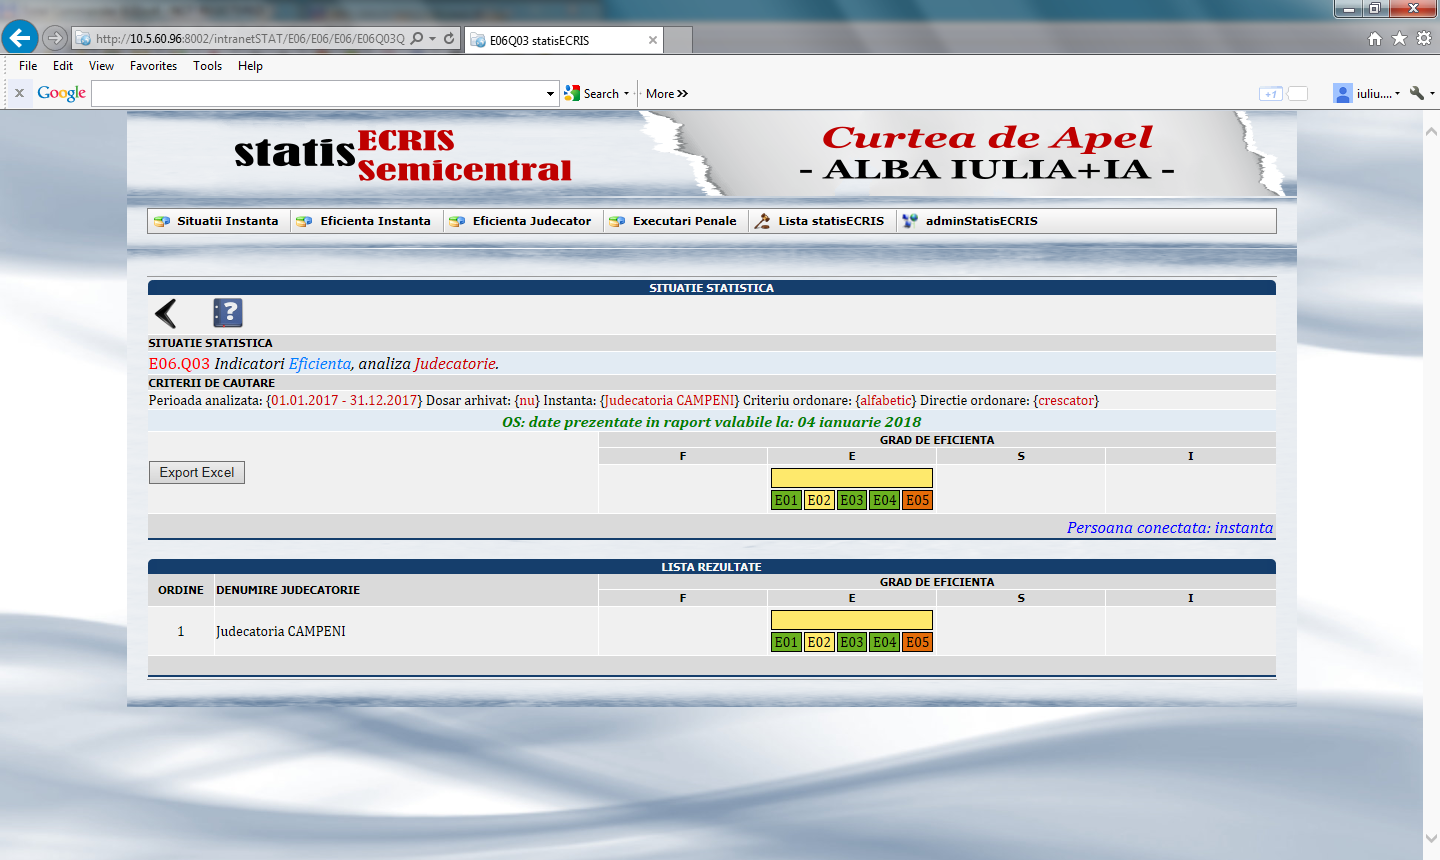Open the iuliu account dropdown
The height and width of the screenshot is (860, 1440).
(1367, 94)
